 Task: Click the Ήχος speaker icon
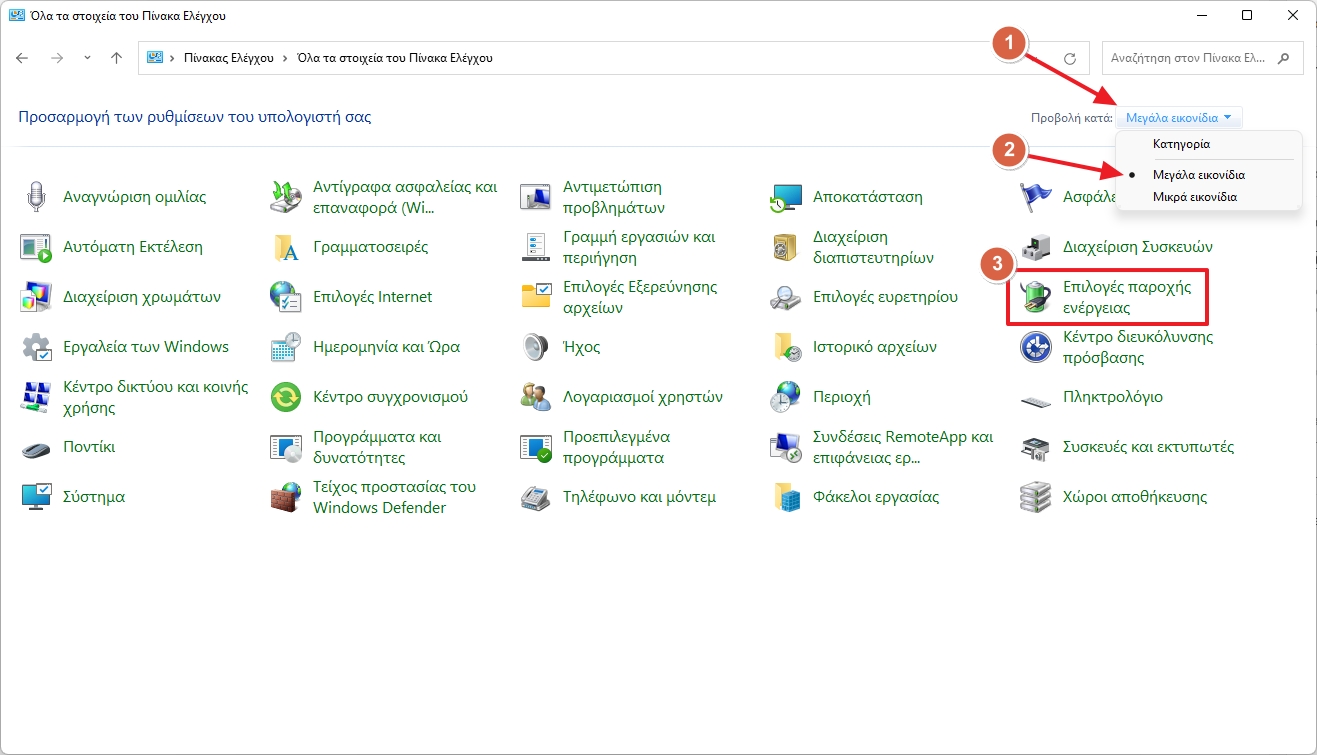536,347
